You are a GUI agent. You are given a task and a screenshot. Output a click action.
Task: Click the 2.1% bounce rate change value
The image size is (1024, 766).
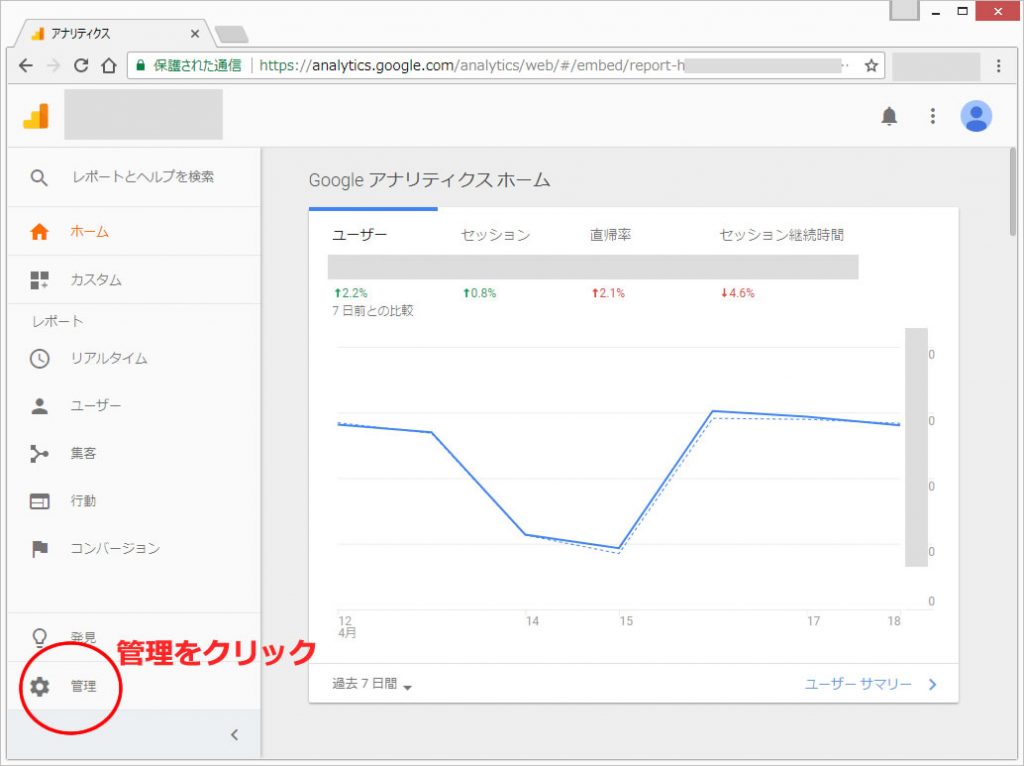pos(608,293)
